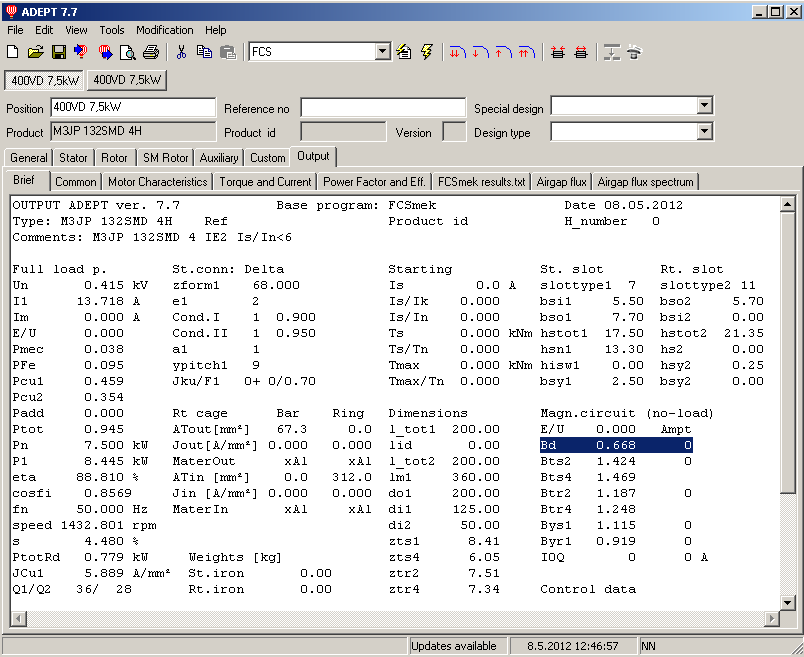Click the double red up-arrow curve icon
The width and height of the screenshot is (804, 657).
tap(527, 52)
